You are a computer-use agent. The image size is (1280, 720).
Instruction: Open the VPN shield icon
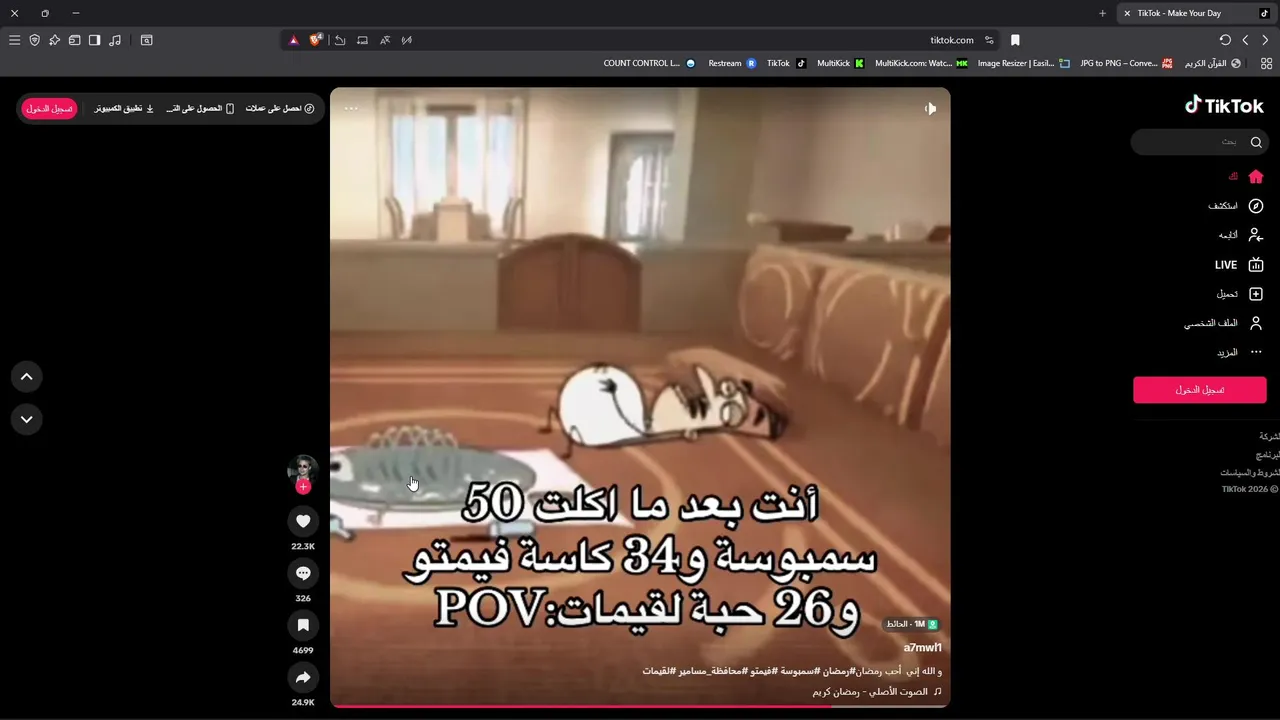(x=34, y=40)
